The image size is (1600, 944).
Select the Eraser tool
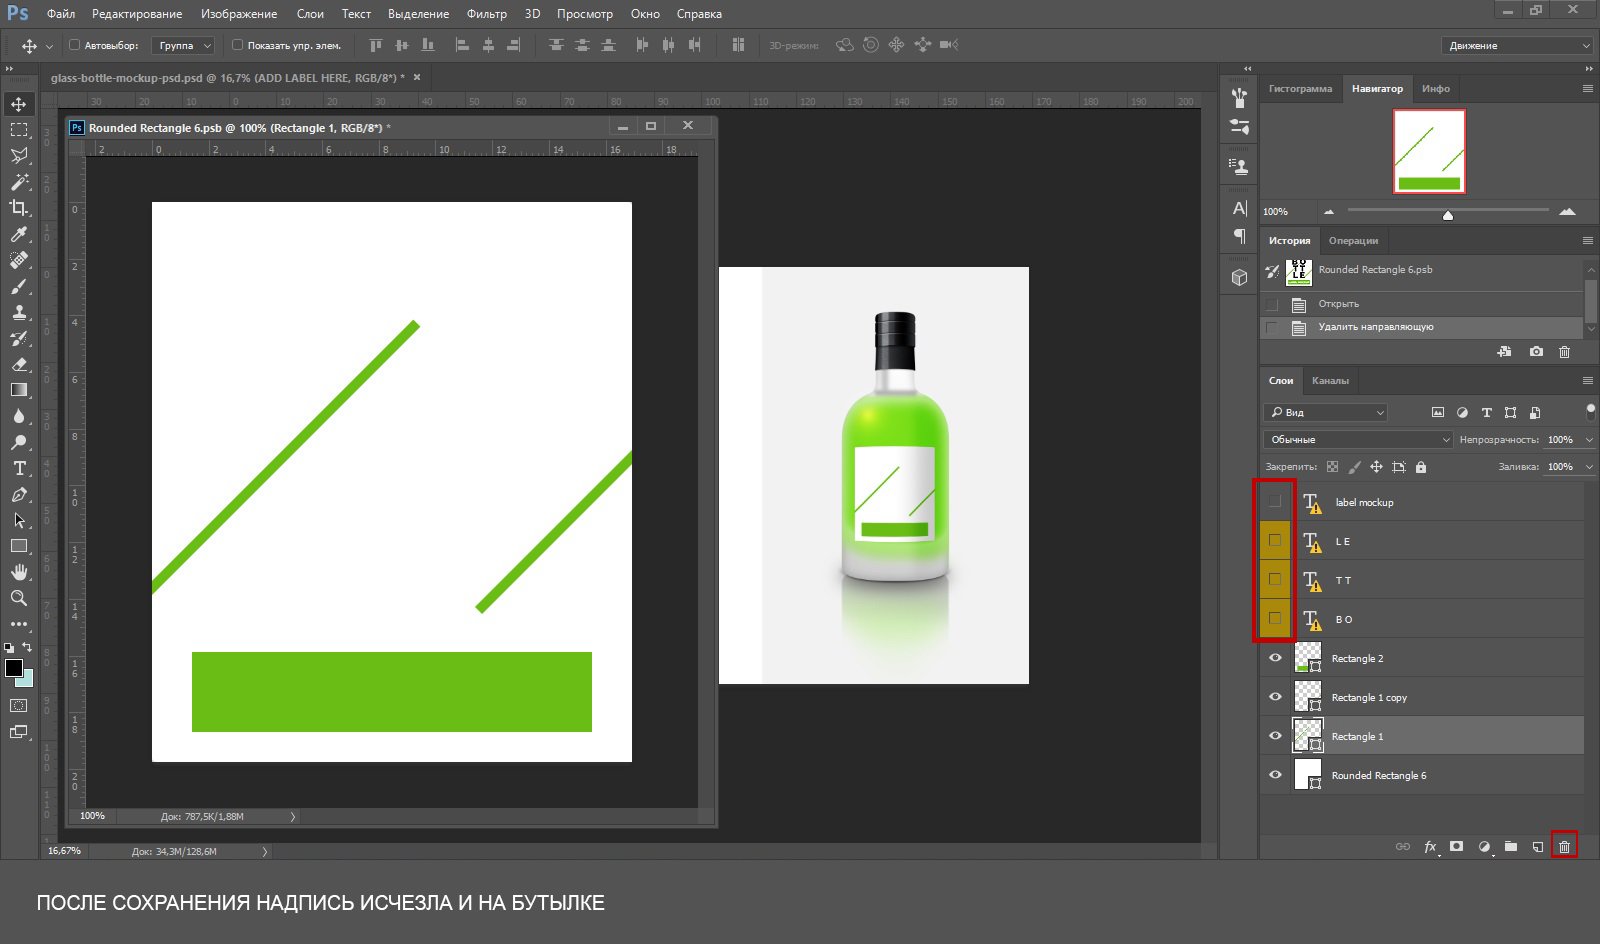pyautogui.click(x=19, y=364)
